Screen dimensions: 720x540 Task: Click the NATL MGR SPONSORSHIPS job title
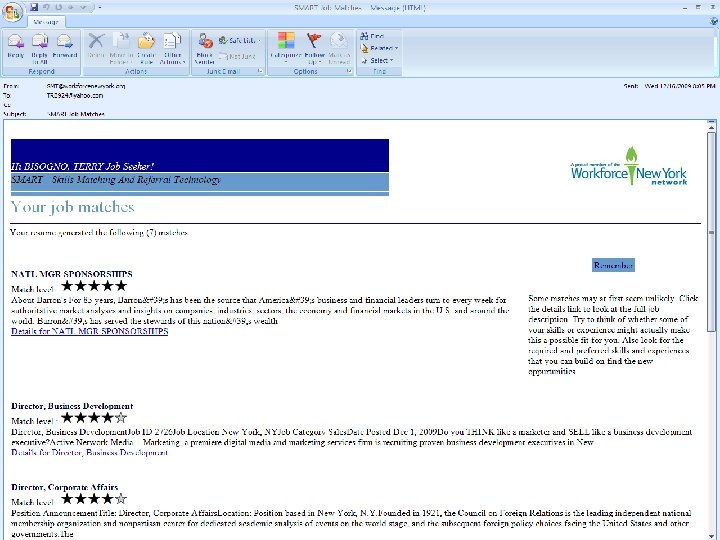click(x=72, y=274)
